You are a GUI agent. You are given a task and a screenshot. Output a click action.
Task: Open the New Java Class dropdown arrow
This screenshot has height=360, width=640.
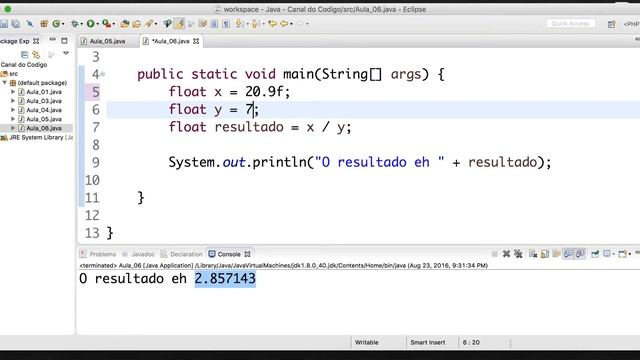pos(63,24)
